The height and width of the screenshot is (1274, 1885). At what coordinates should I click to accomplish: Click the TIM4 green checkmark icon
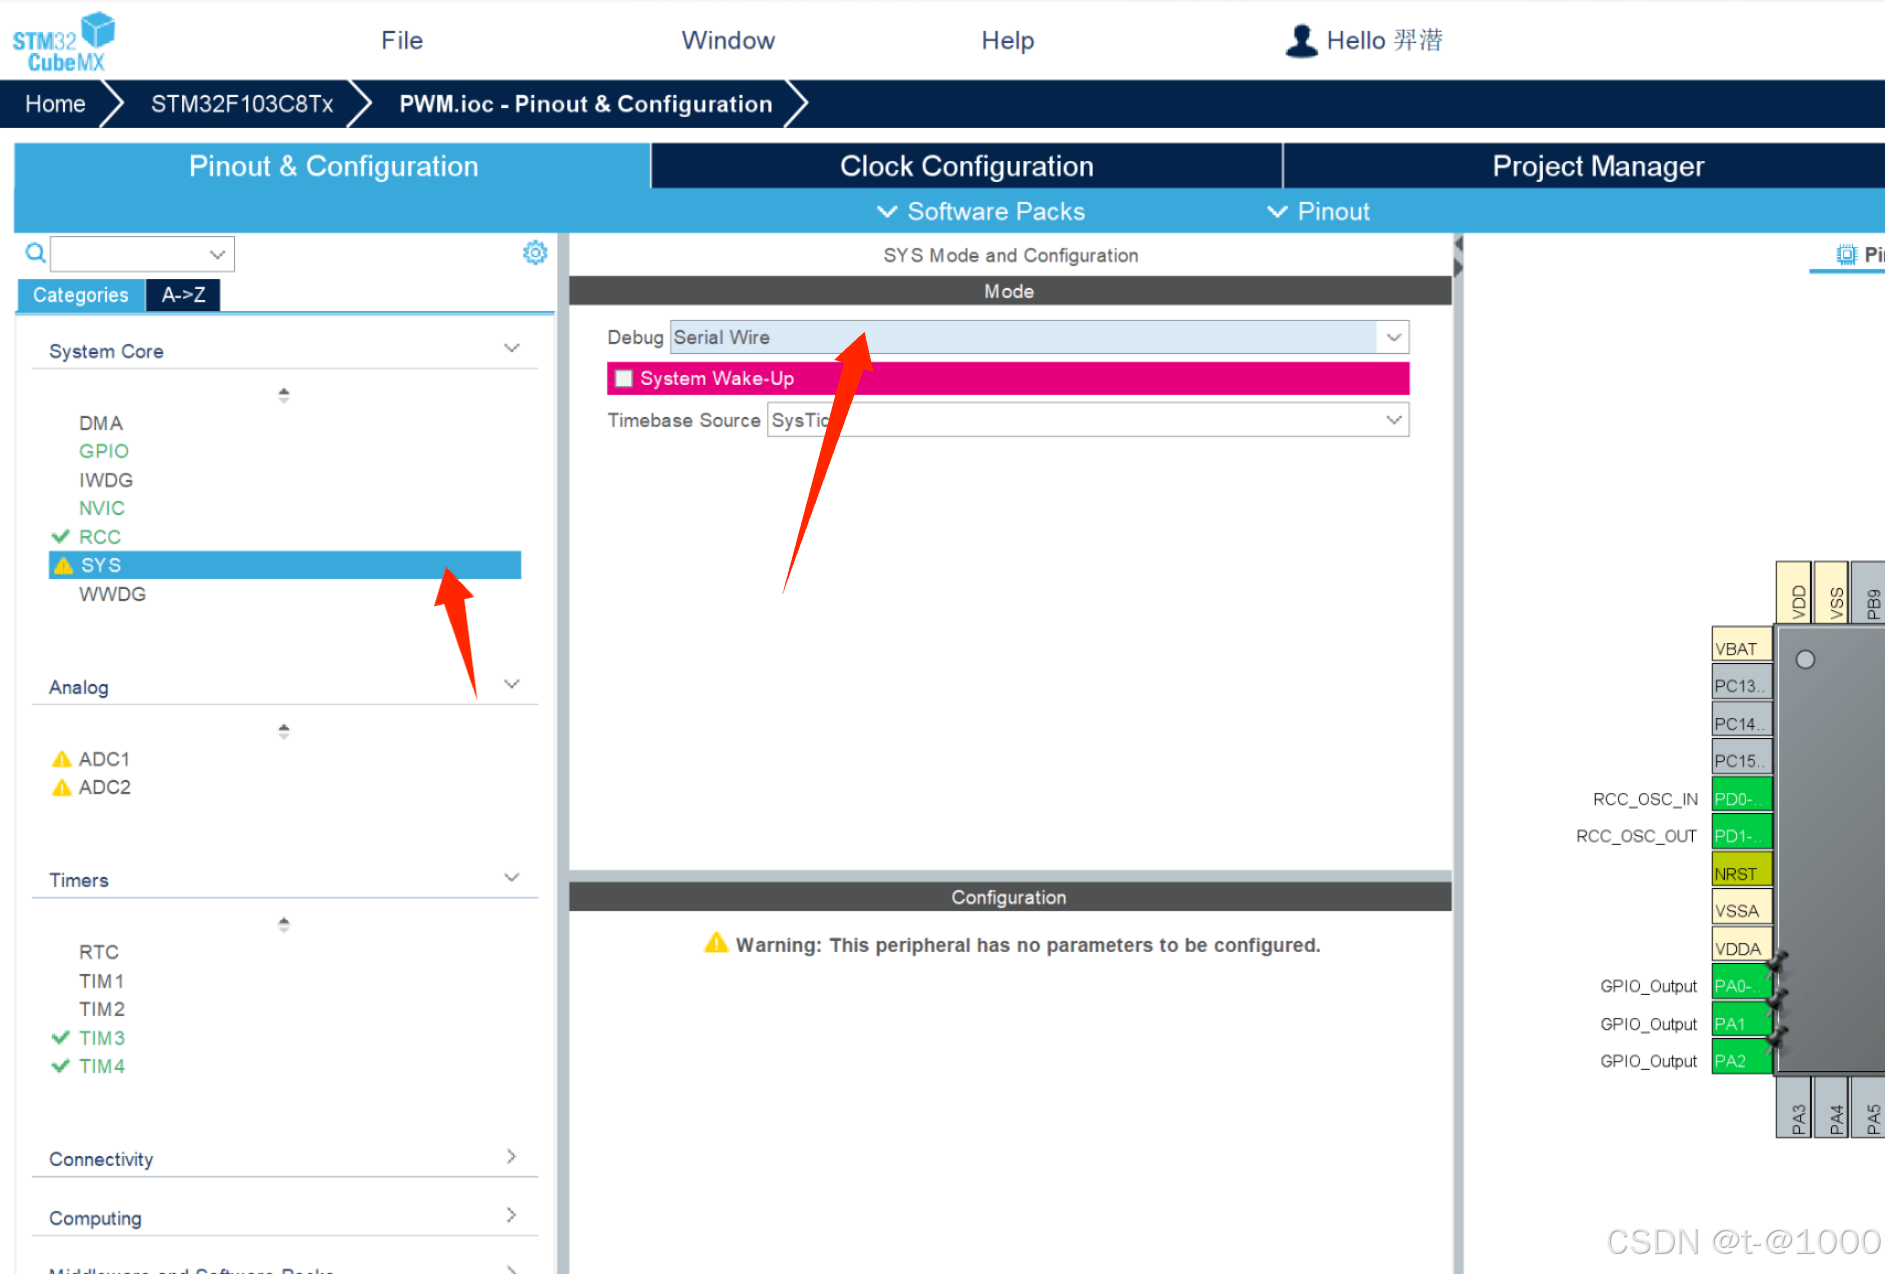(x=61, y=1066)
